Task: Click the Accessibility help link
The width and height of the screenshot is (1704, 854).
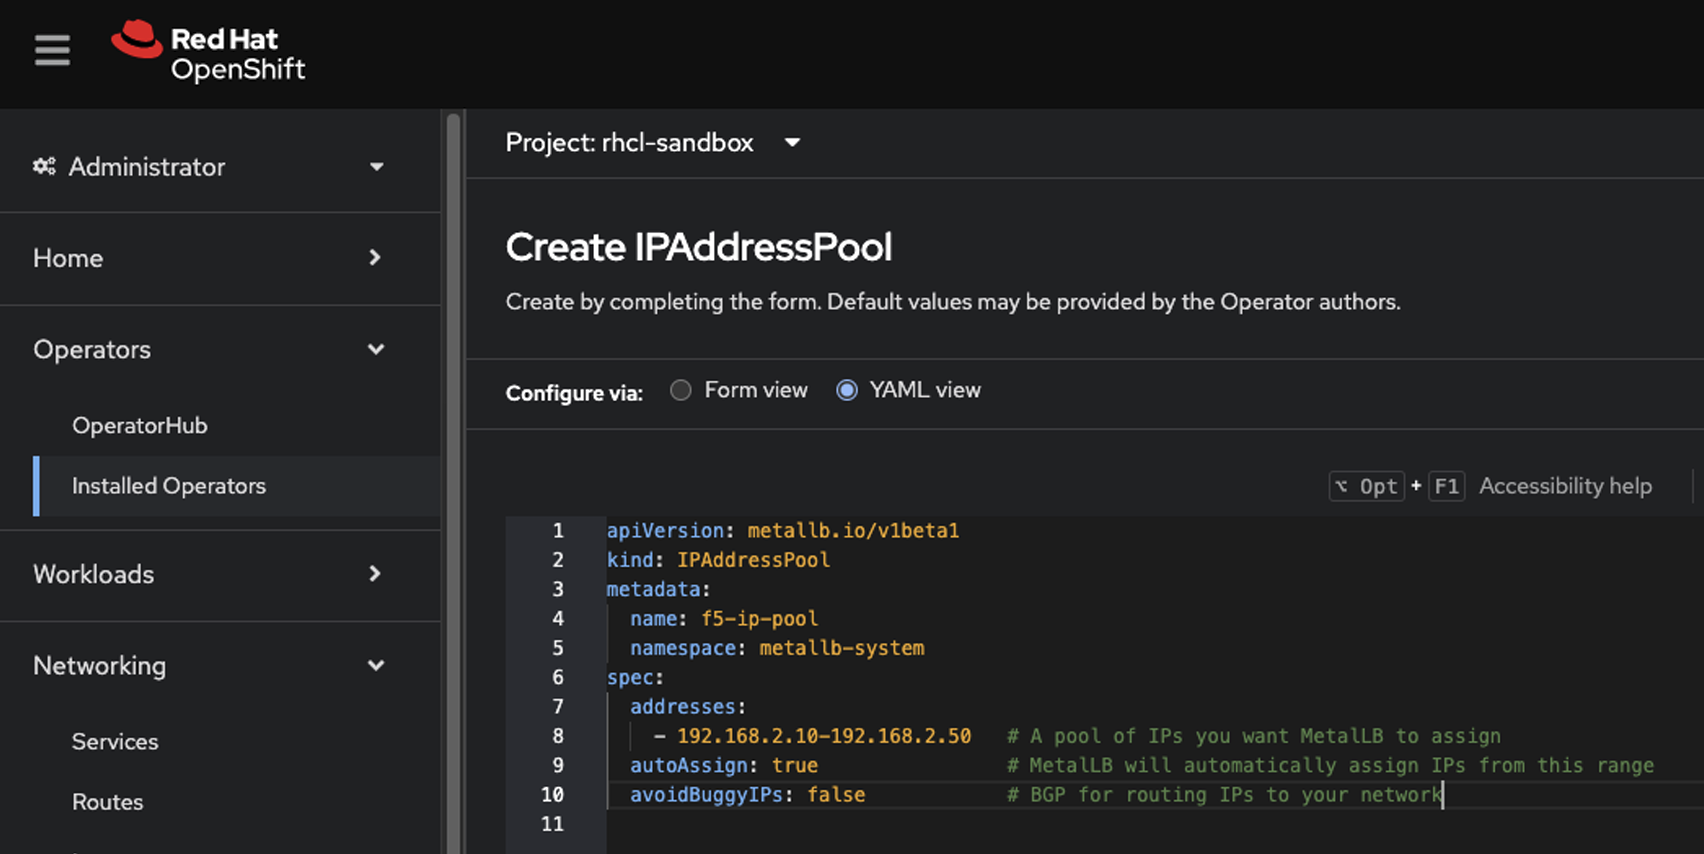Action: [1565, 486]
